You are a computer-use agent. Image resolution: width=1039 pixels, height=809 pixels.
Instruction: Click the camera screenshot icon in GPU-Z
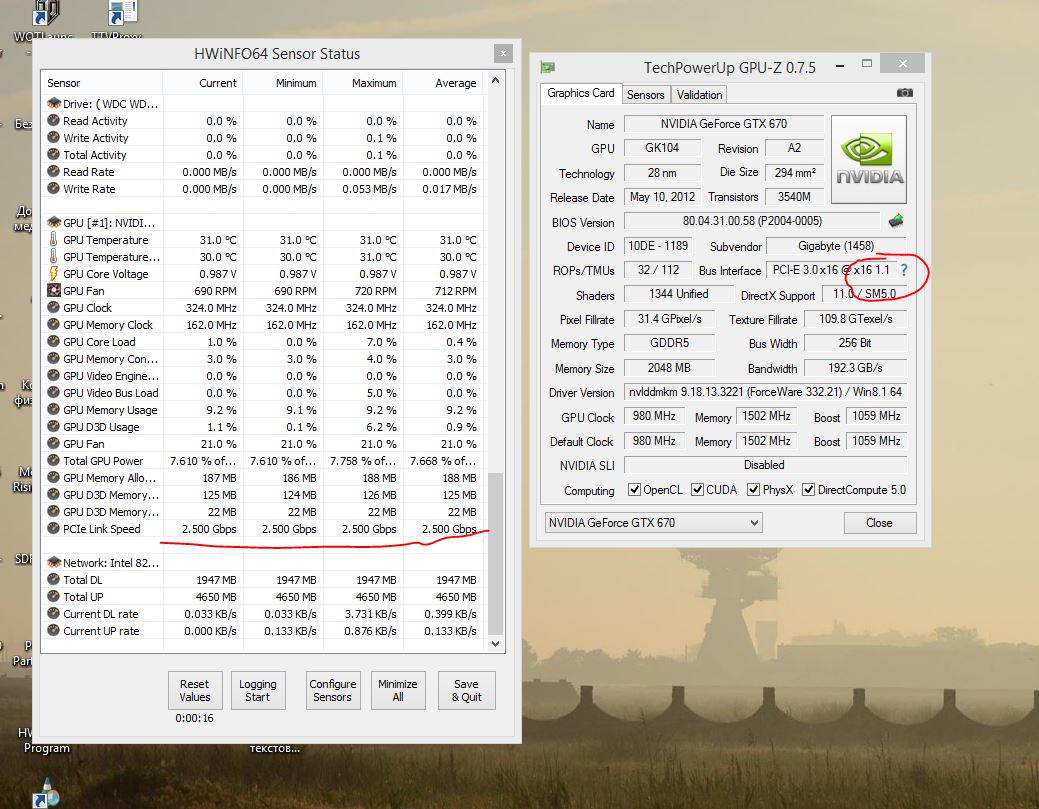[904, 93]
